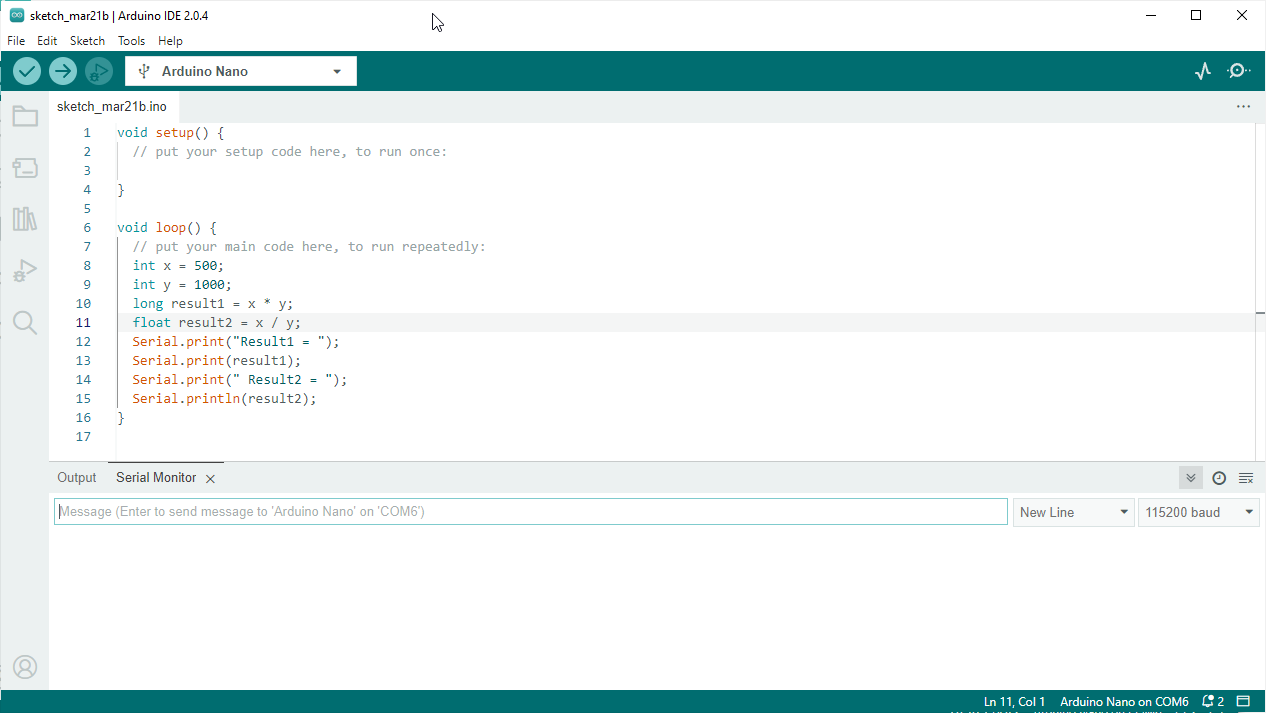Click the Verify sketch checkmark button
Screen dimensions: 1266x713
pyautogui.click(x=27, y=71)
